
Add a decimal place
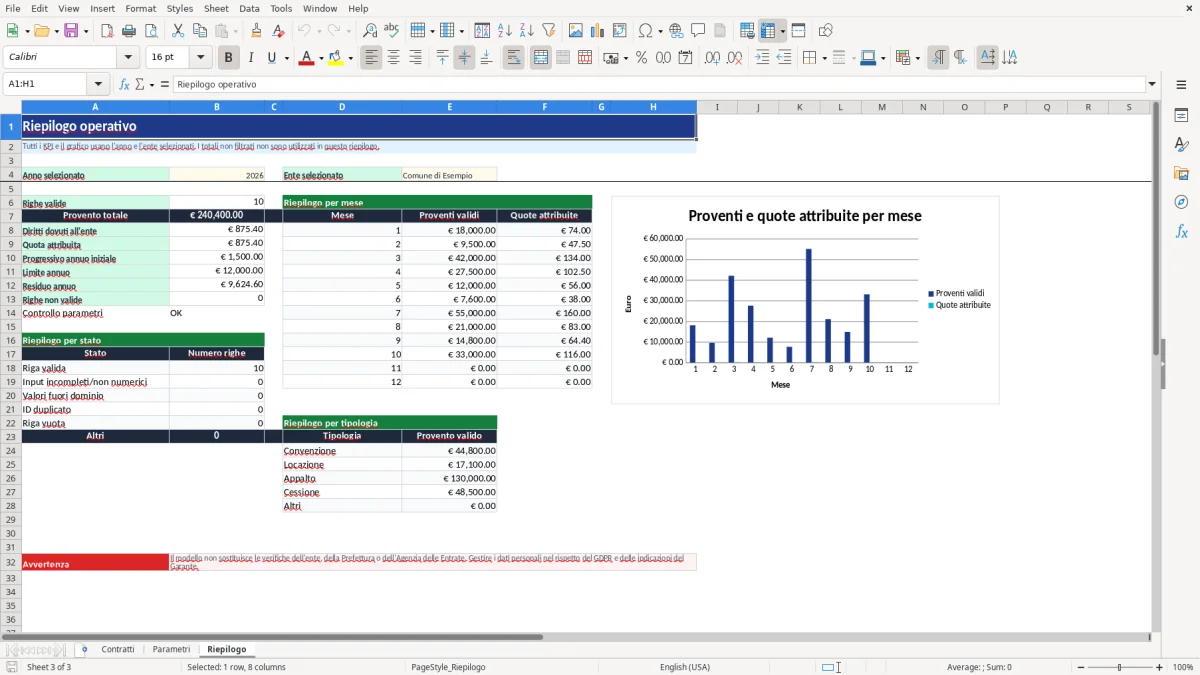(713, 58)
